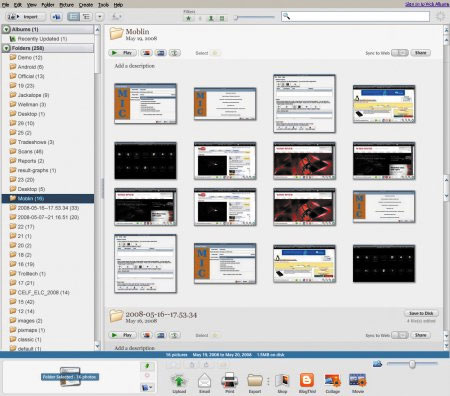The height and width of the screenshot is (396, 450).
Task: Click the Collage icon in bottom toolbar
Action: click(x=332, y=380)
